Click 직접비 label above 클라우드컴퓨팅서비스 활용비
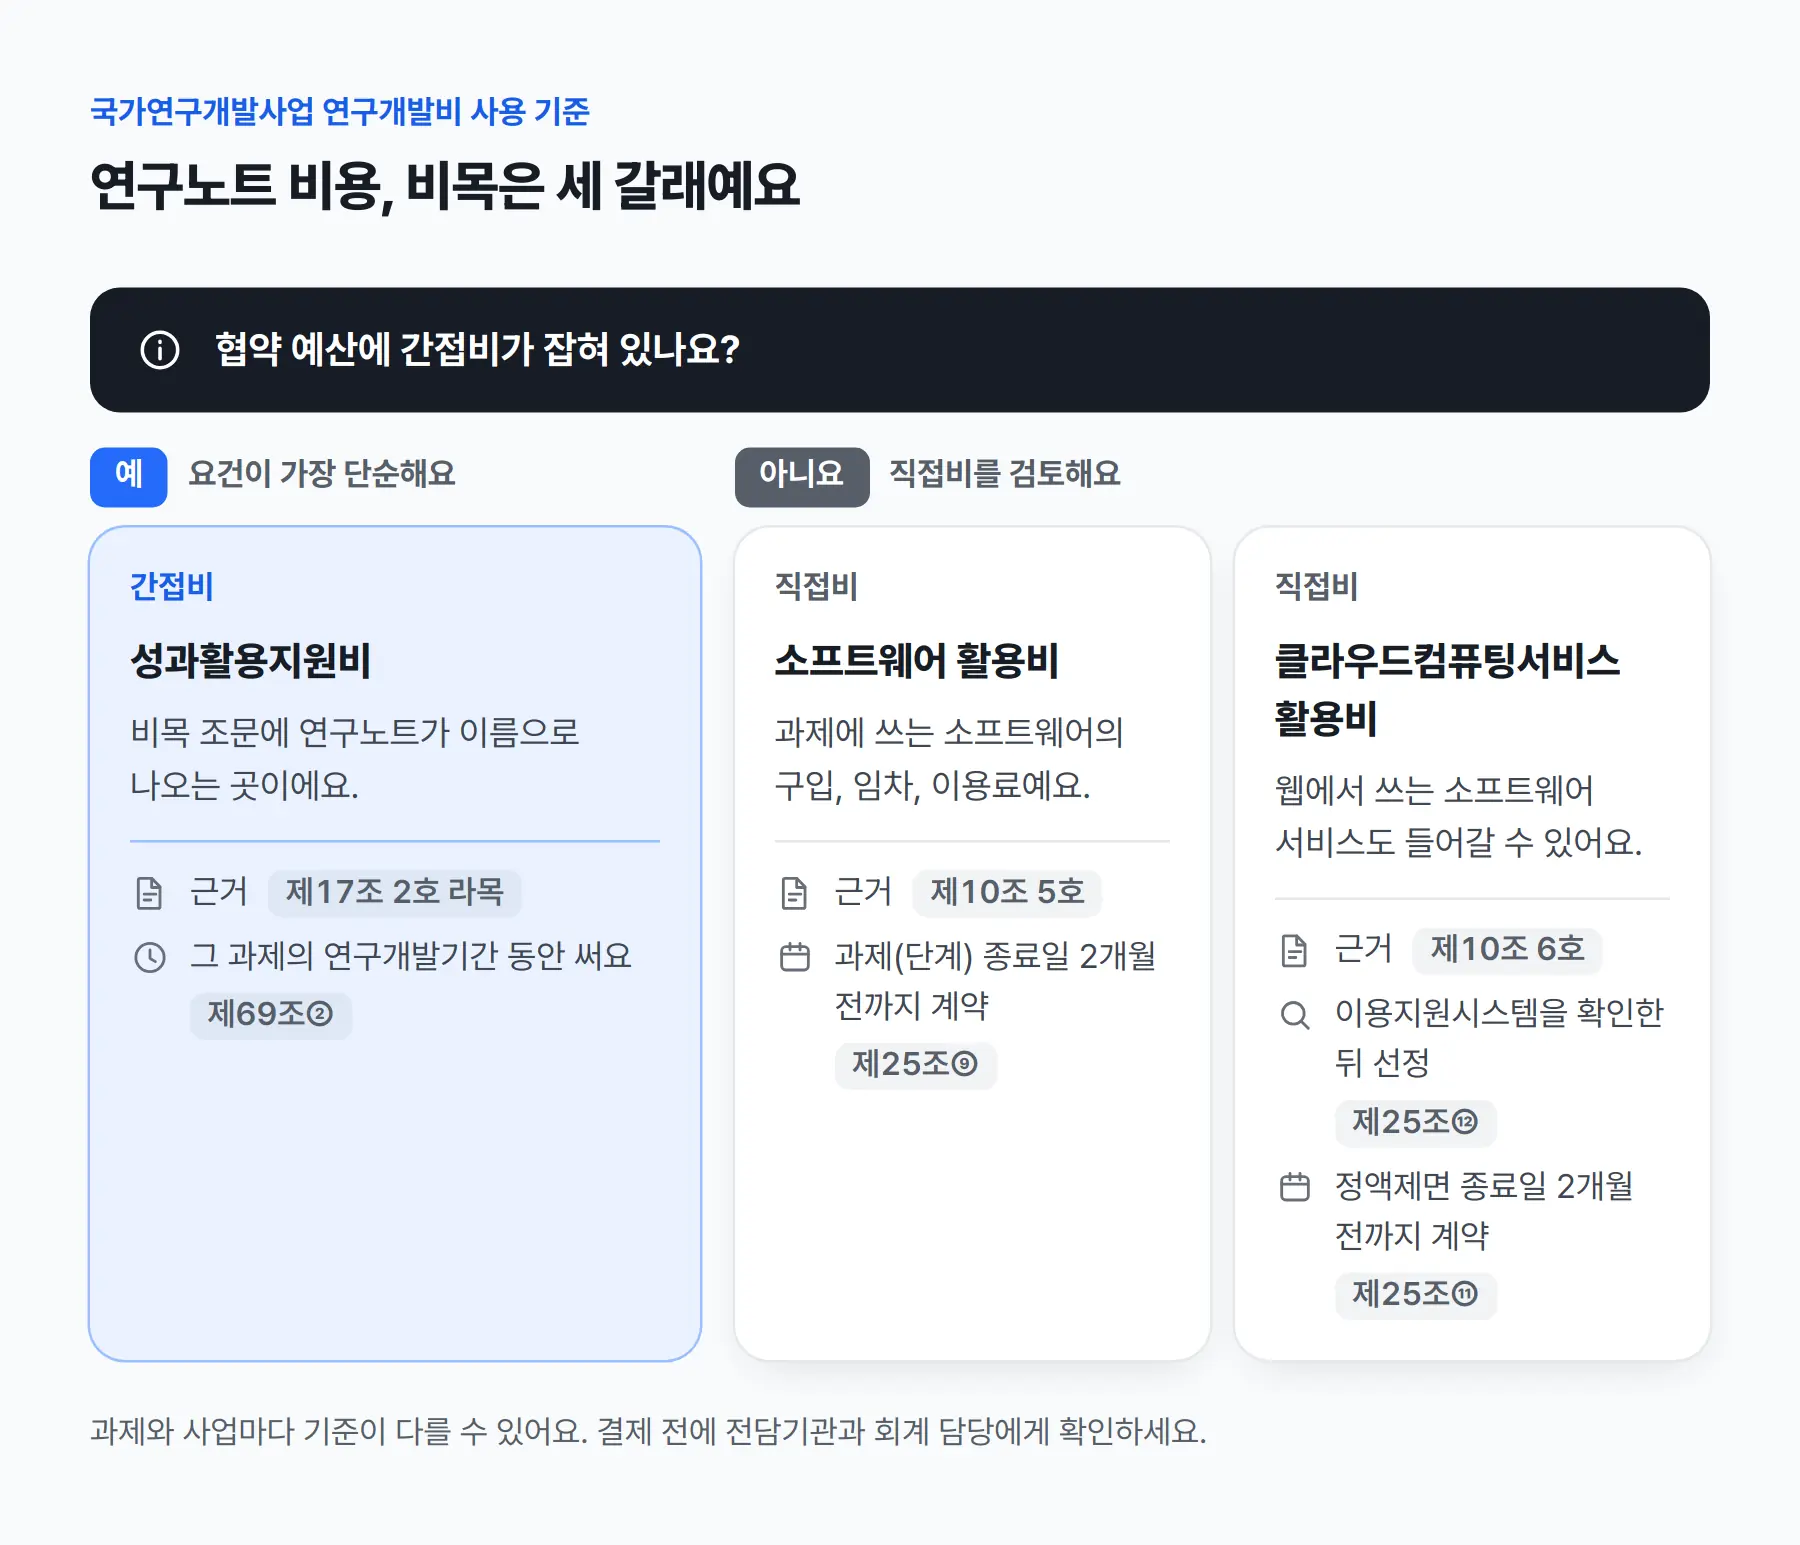This screenshot has width=1800, height=1545. (1316, 586)
